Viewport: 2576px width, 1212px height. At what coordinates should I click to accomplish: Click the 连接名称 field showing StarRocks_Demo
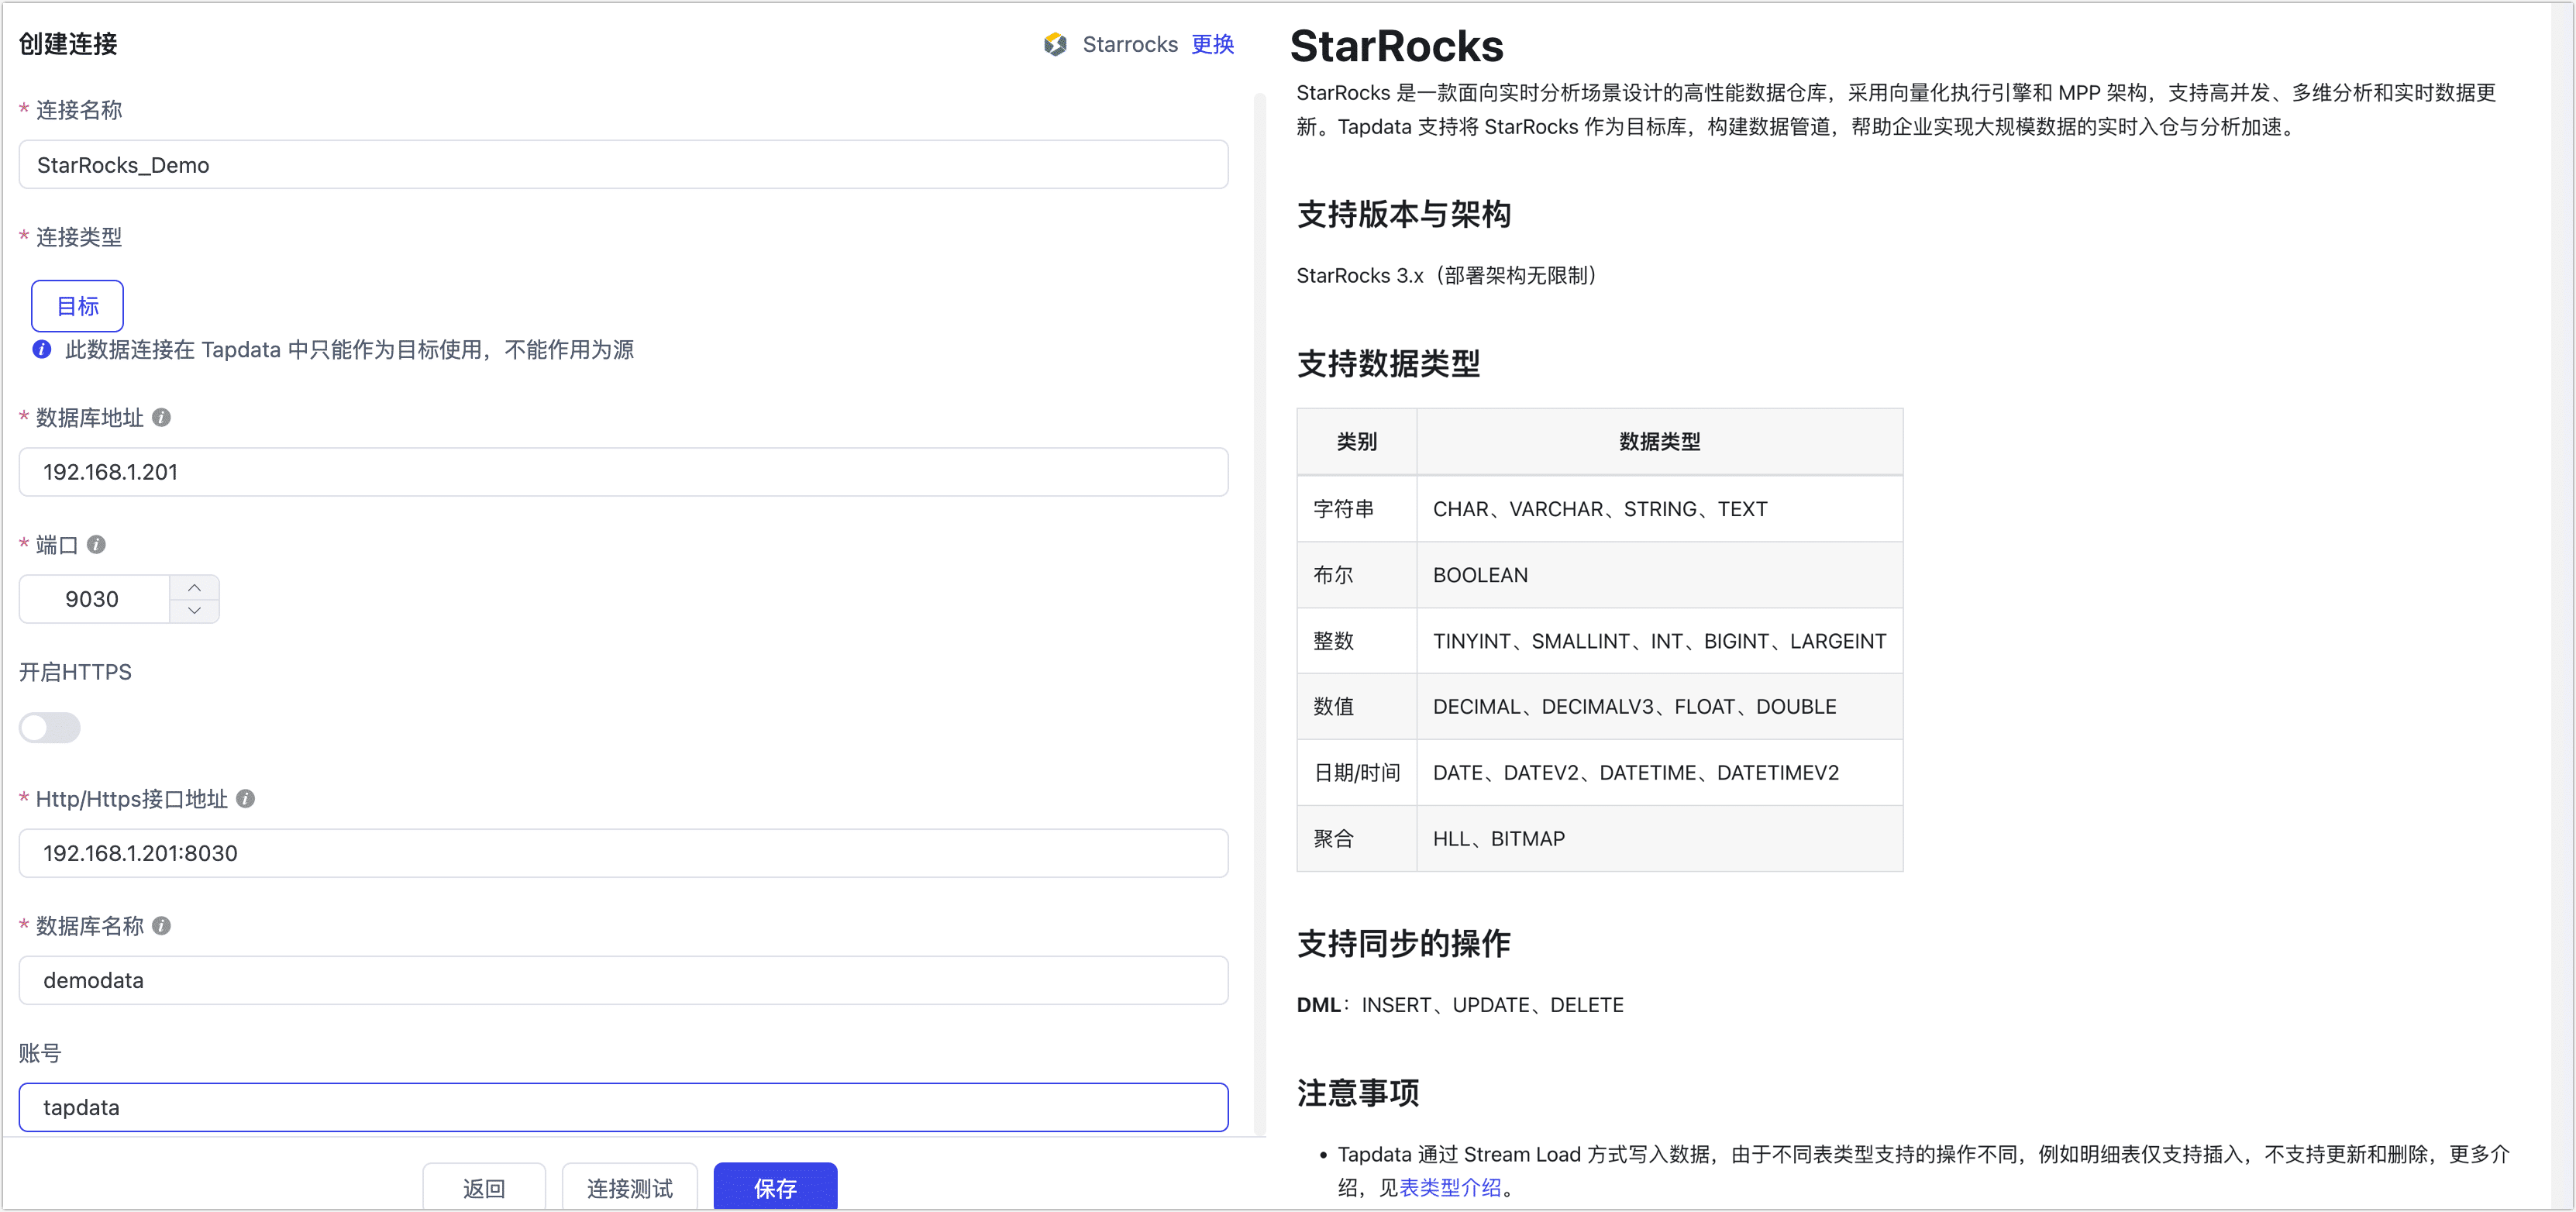pos(623,164)
